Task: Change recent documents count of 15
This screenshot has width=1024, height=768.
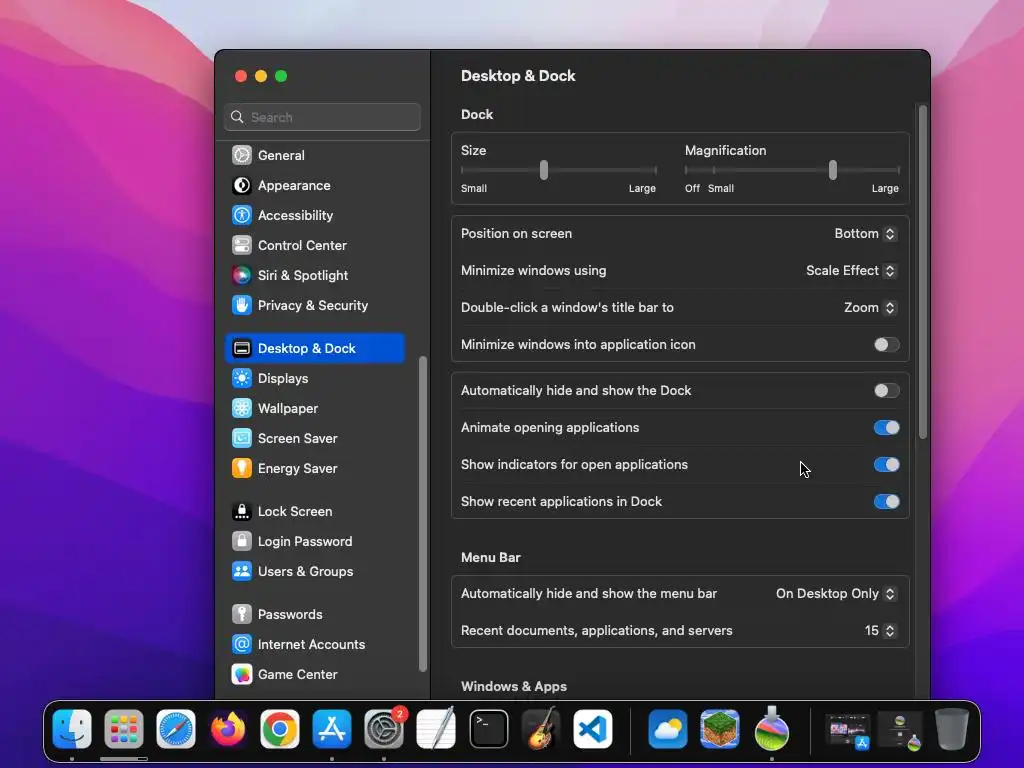Action: (x=880, y=631)
